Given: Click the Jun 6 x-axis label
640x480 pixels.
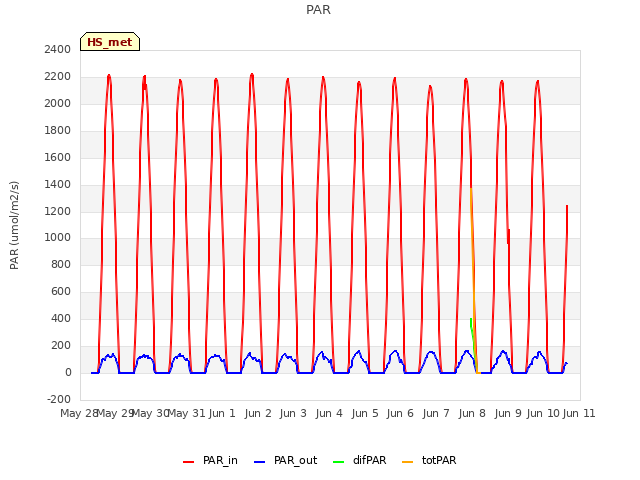Looking at the screenshot, I should [x=400, y=414].
